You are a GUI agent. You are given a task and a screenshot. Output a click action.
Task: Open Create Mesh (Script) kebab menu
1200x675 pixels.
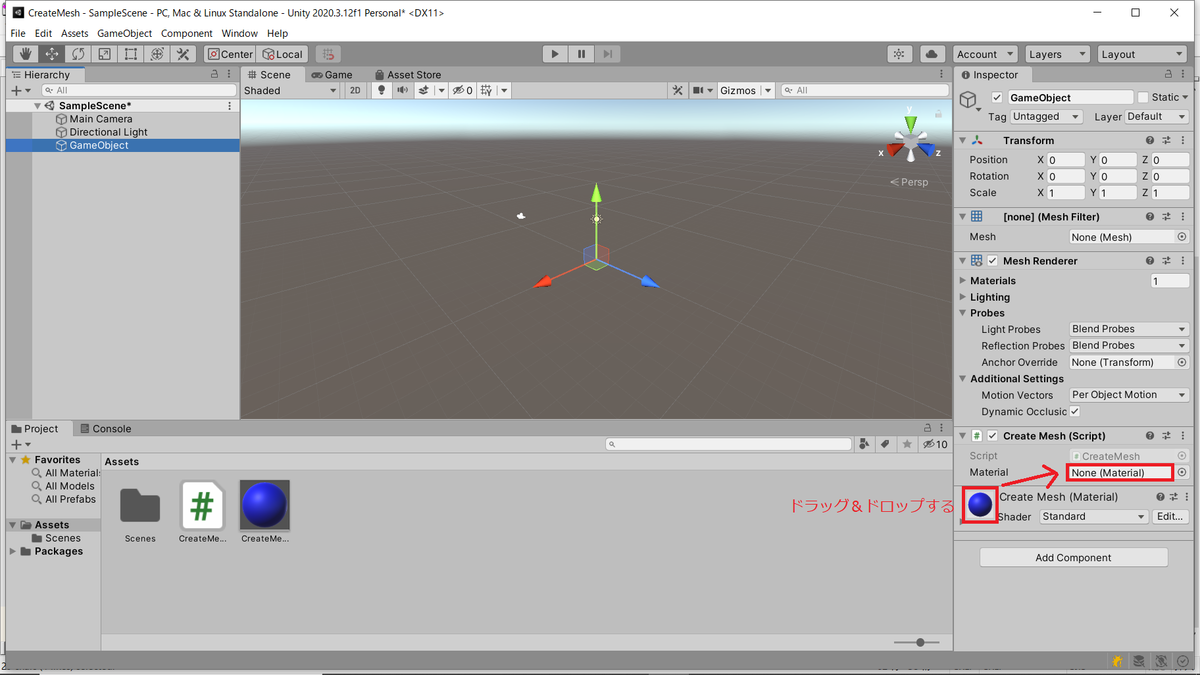tap(1181, 436)
